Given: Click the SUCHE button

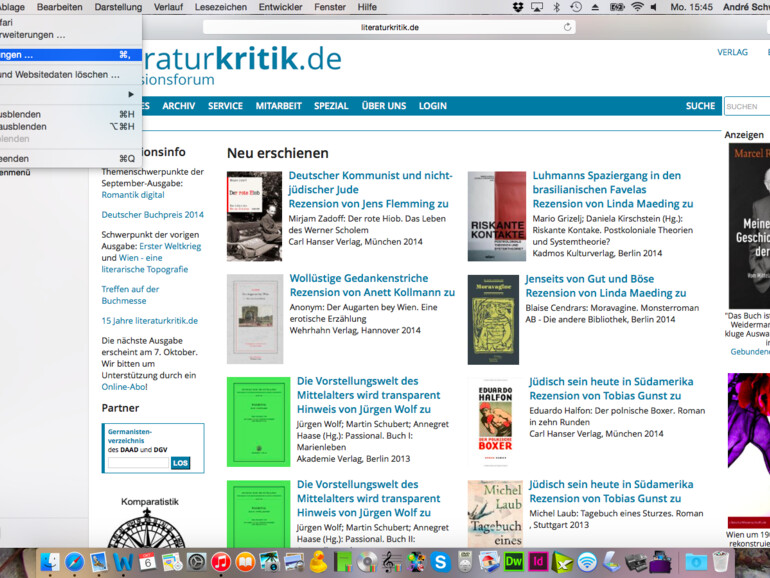Looking at the screenshot, I should [700, 106].
